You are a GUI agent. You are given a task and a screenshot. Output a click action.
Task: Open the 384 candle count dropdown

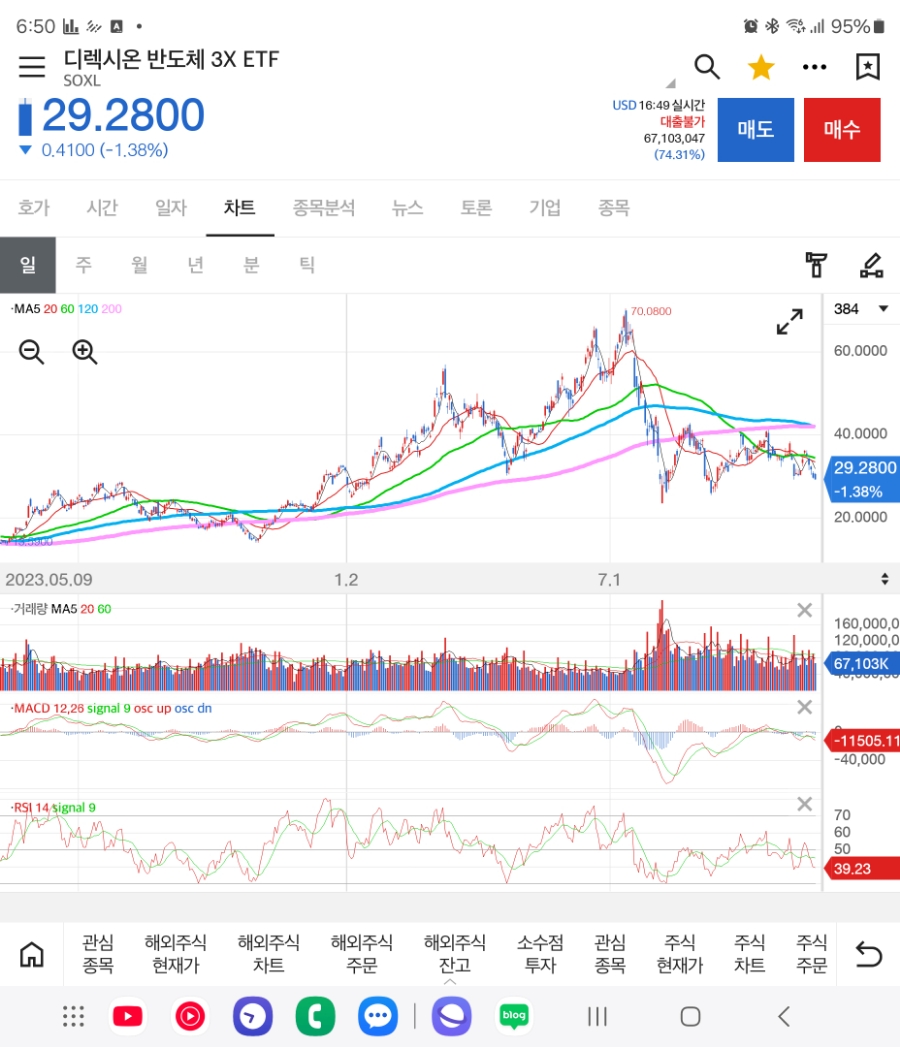coord(861,309)
